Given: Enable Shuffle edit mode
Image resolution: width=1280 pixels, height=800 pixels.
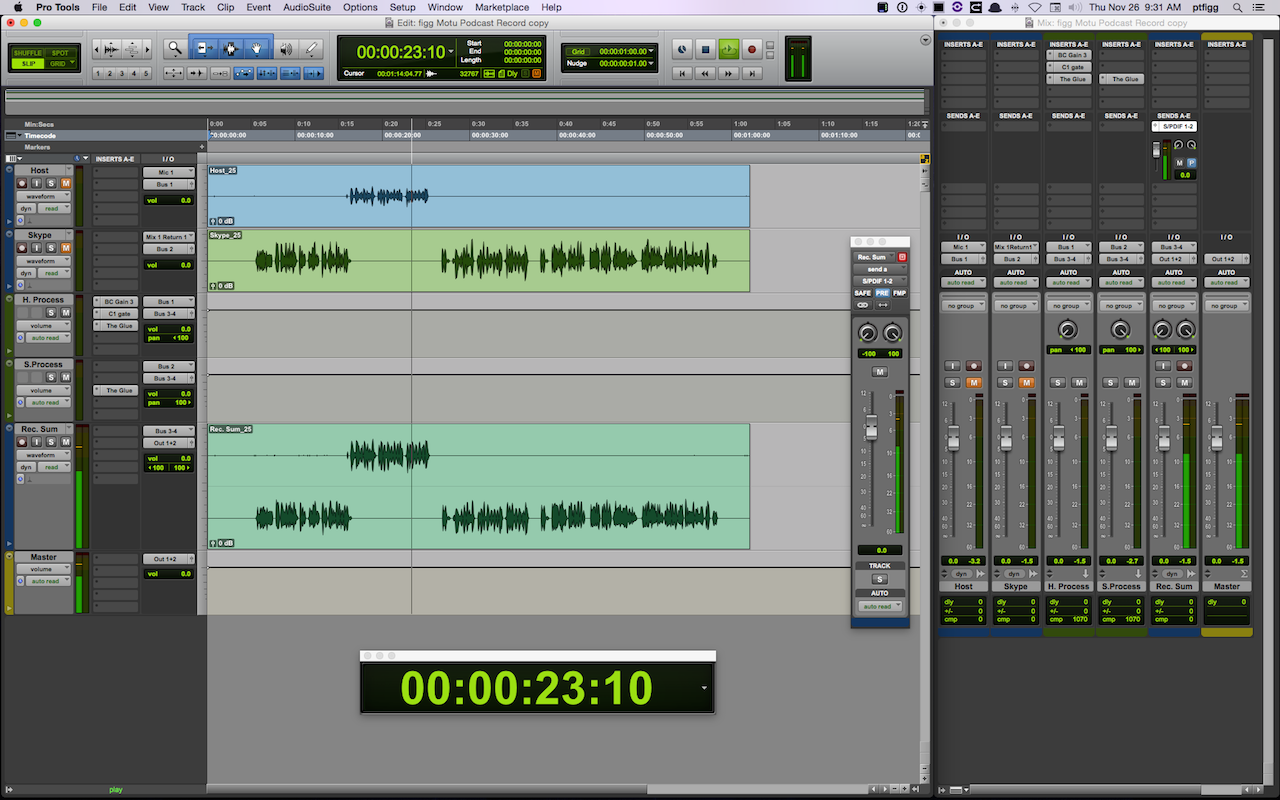Looking at the screenshot, I should pyautogui.click(x=27, y=52).
